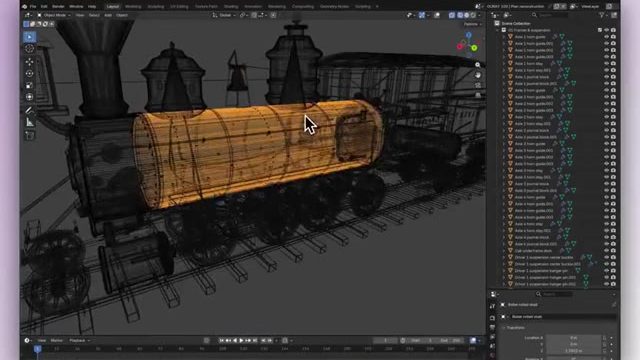Jump to the timeline start frame
Viewport: 640px width, 360px height.
coord(221,340)
